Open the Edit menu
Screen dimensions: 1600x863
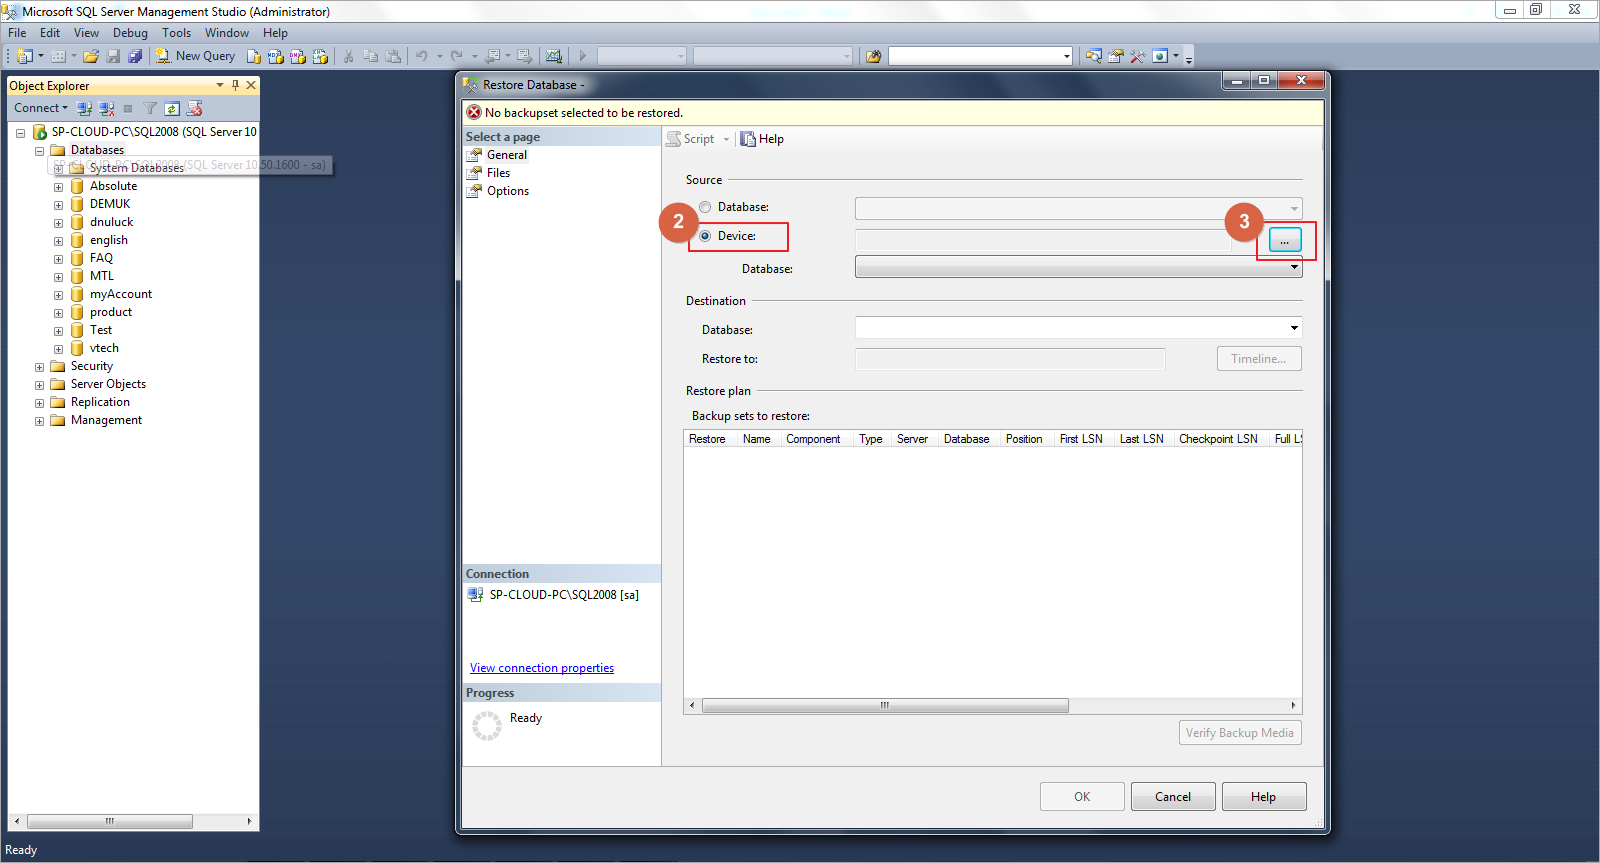[x=50, y=33]
